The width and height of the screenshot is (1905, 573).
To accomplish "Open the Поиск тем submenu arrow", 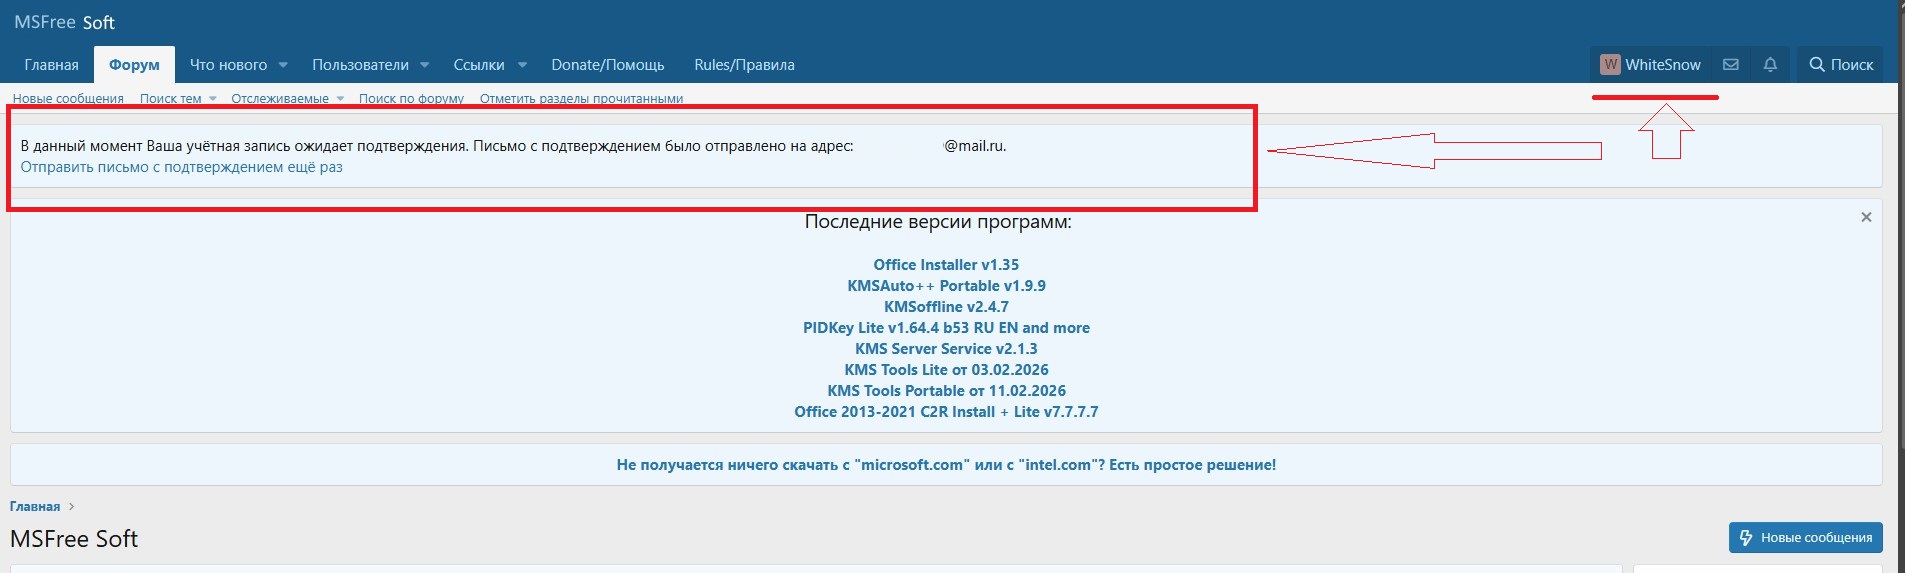I will coord(212,99).
